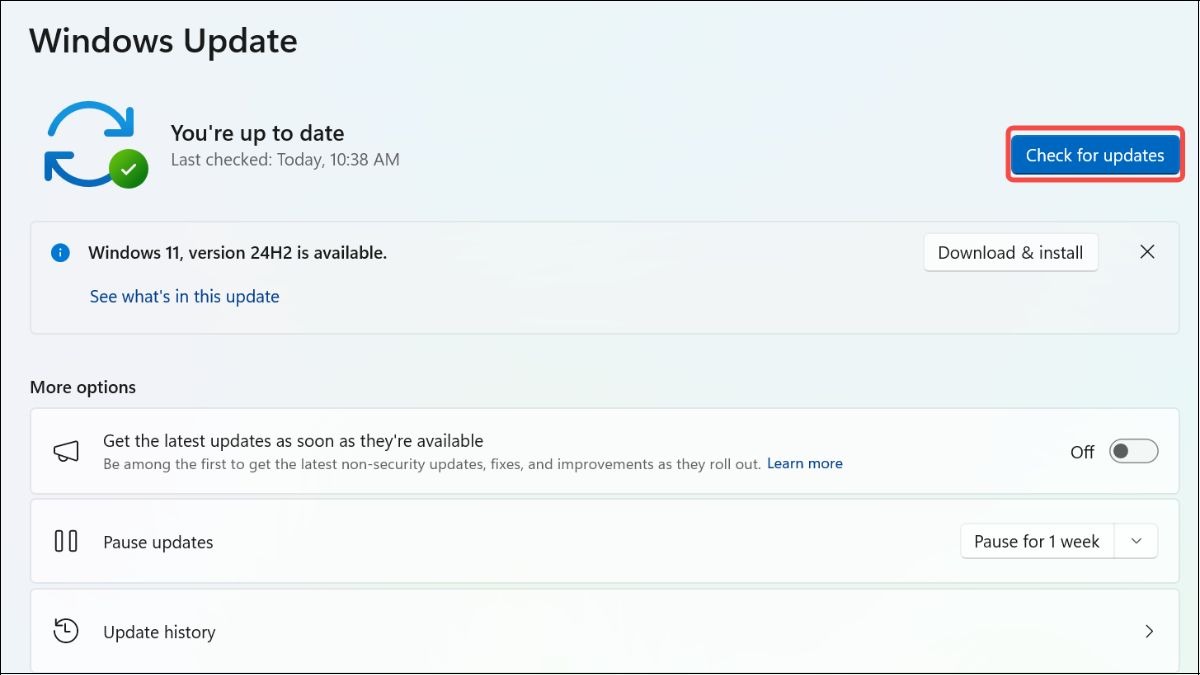
Task: Click the Pause updates label
Action: coord(158,542)
